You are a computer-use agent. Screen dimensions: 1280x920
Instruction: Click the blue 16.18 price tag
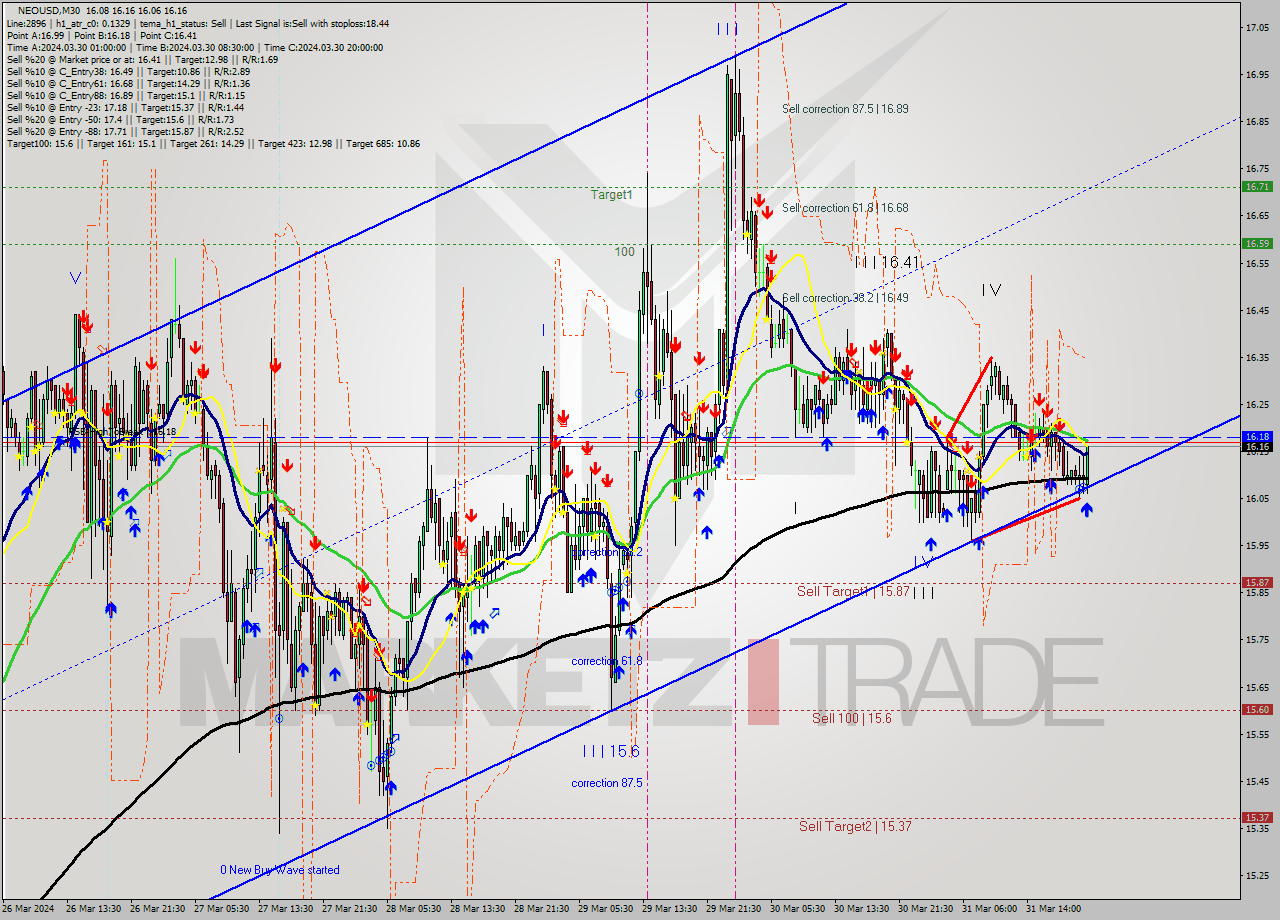click(x=1257, y=437)
